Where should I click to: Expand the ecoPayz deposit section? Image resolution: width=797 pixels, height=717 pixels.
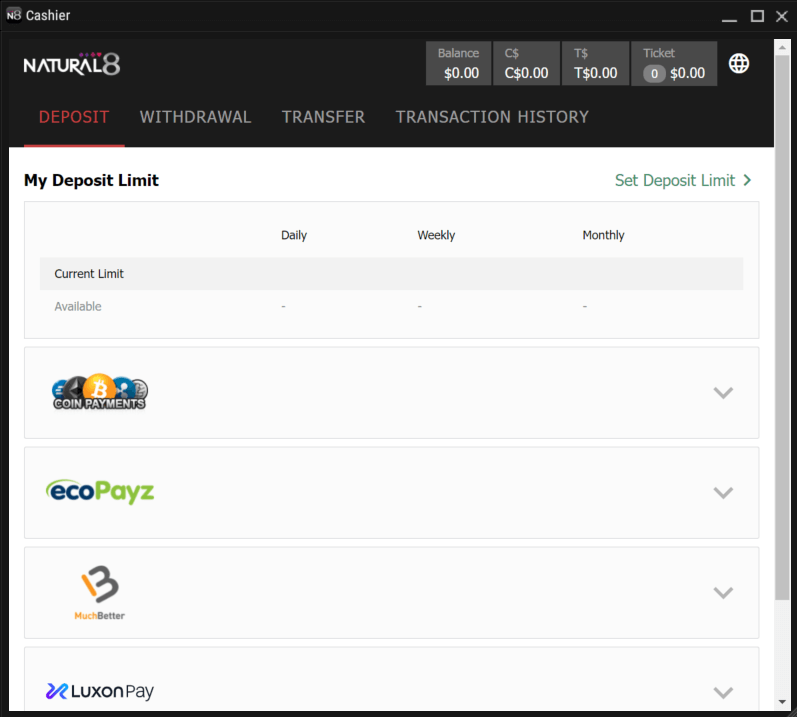click(x=723, y=492)
